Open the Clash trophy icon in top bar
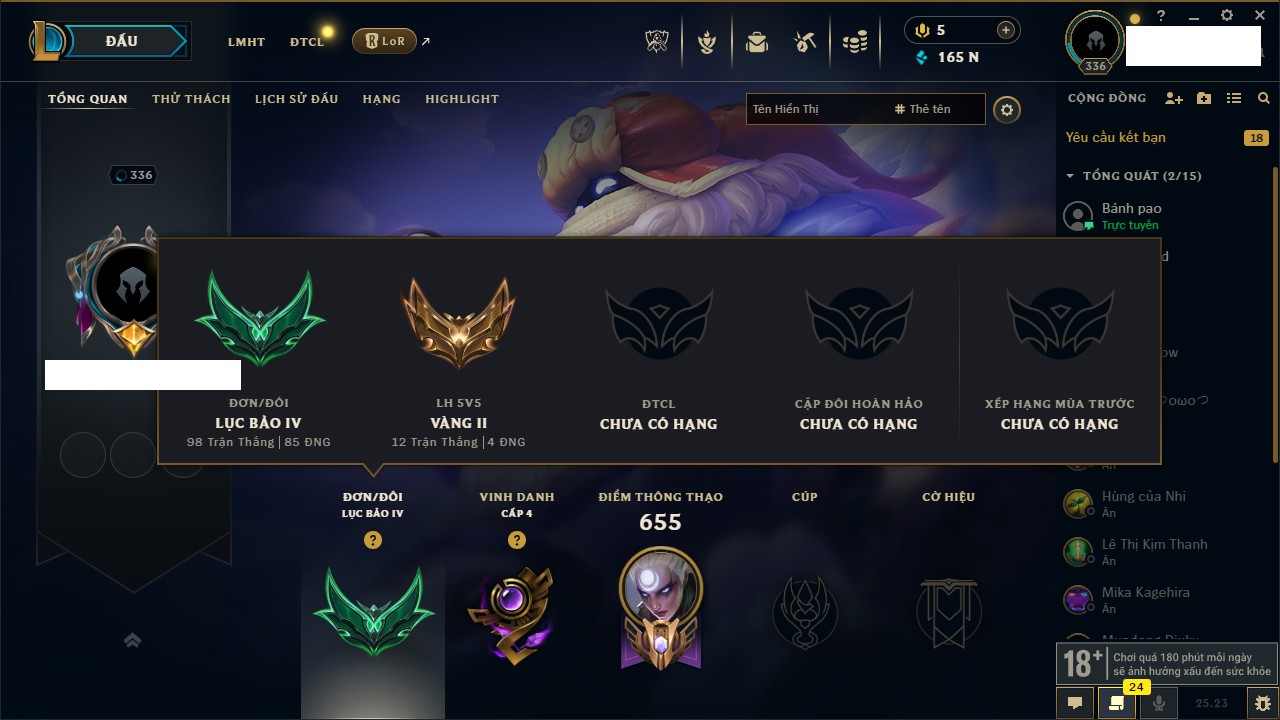The image size is (1280, 720). [658, 42]
